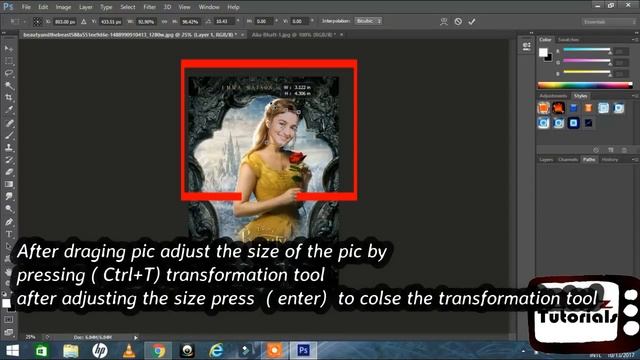The image size is (640, 360).
Task: Open the Filter menu
Action: [x=149, y=7]
